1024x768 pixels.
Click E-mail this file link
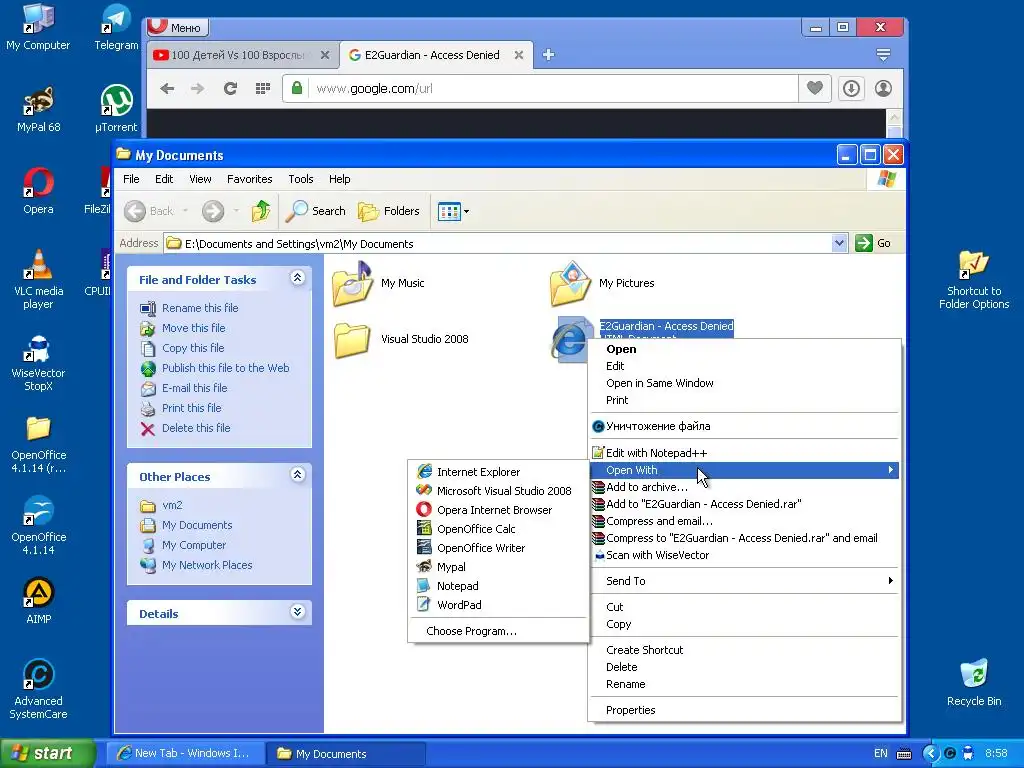[x=195, y=388]
